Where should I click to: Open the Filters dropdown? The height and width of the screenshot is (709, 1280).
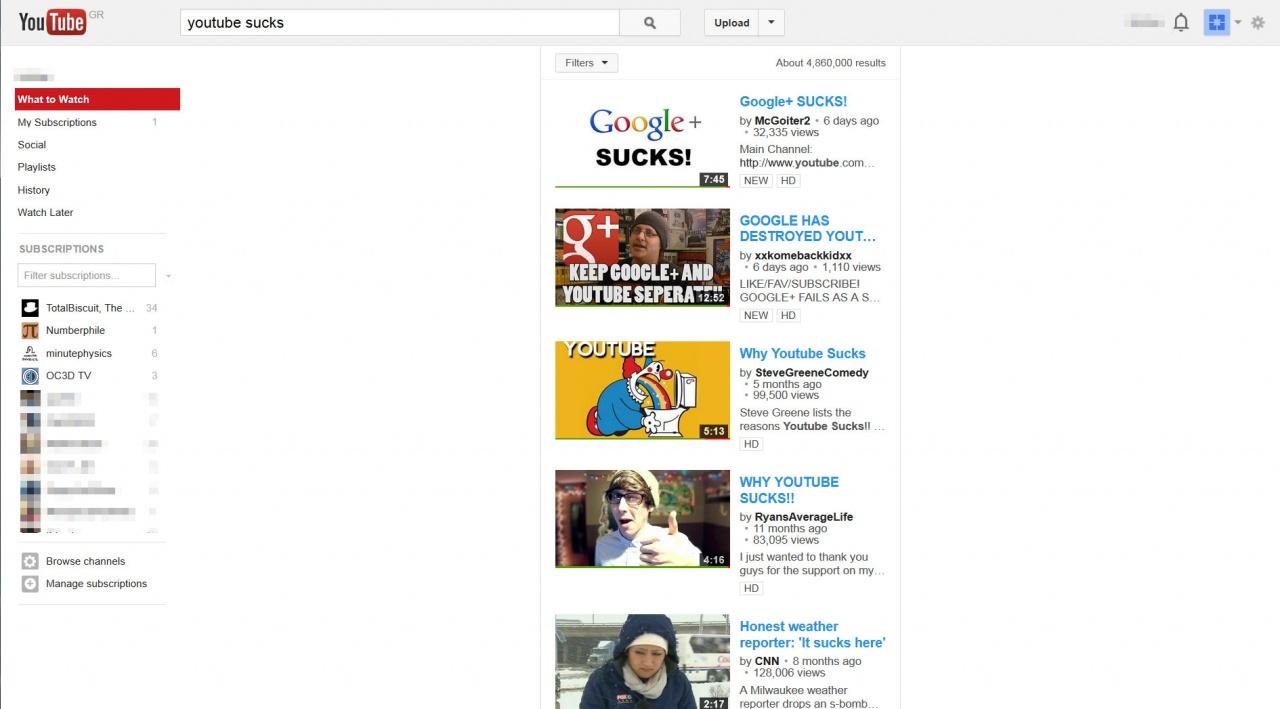587,63
